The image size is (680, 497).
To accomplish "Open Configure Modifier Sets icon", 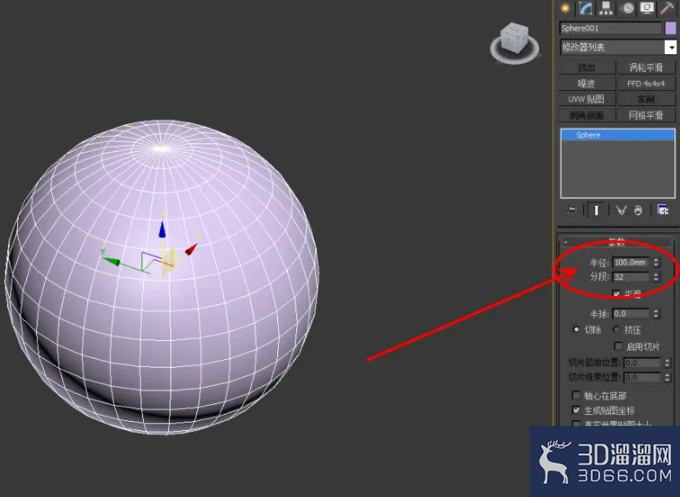I will point(663,210).
